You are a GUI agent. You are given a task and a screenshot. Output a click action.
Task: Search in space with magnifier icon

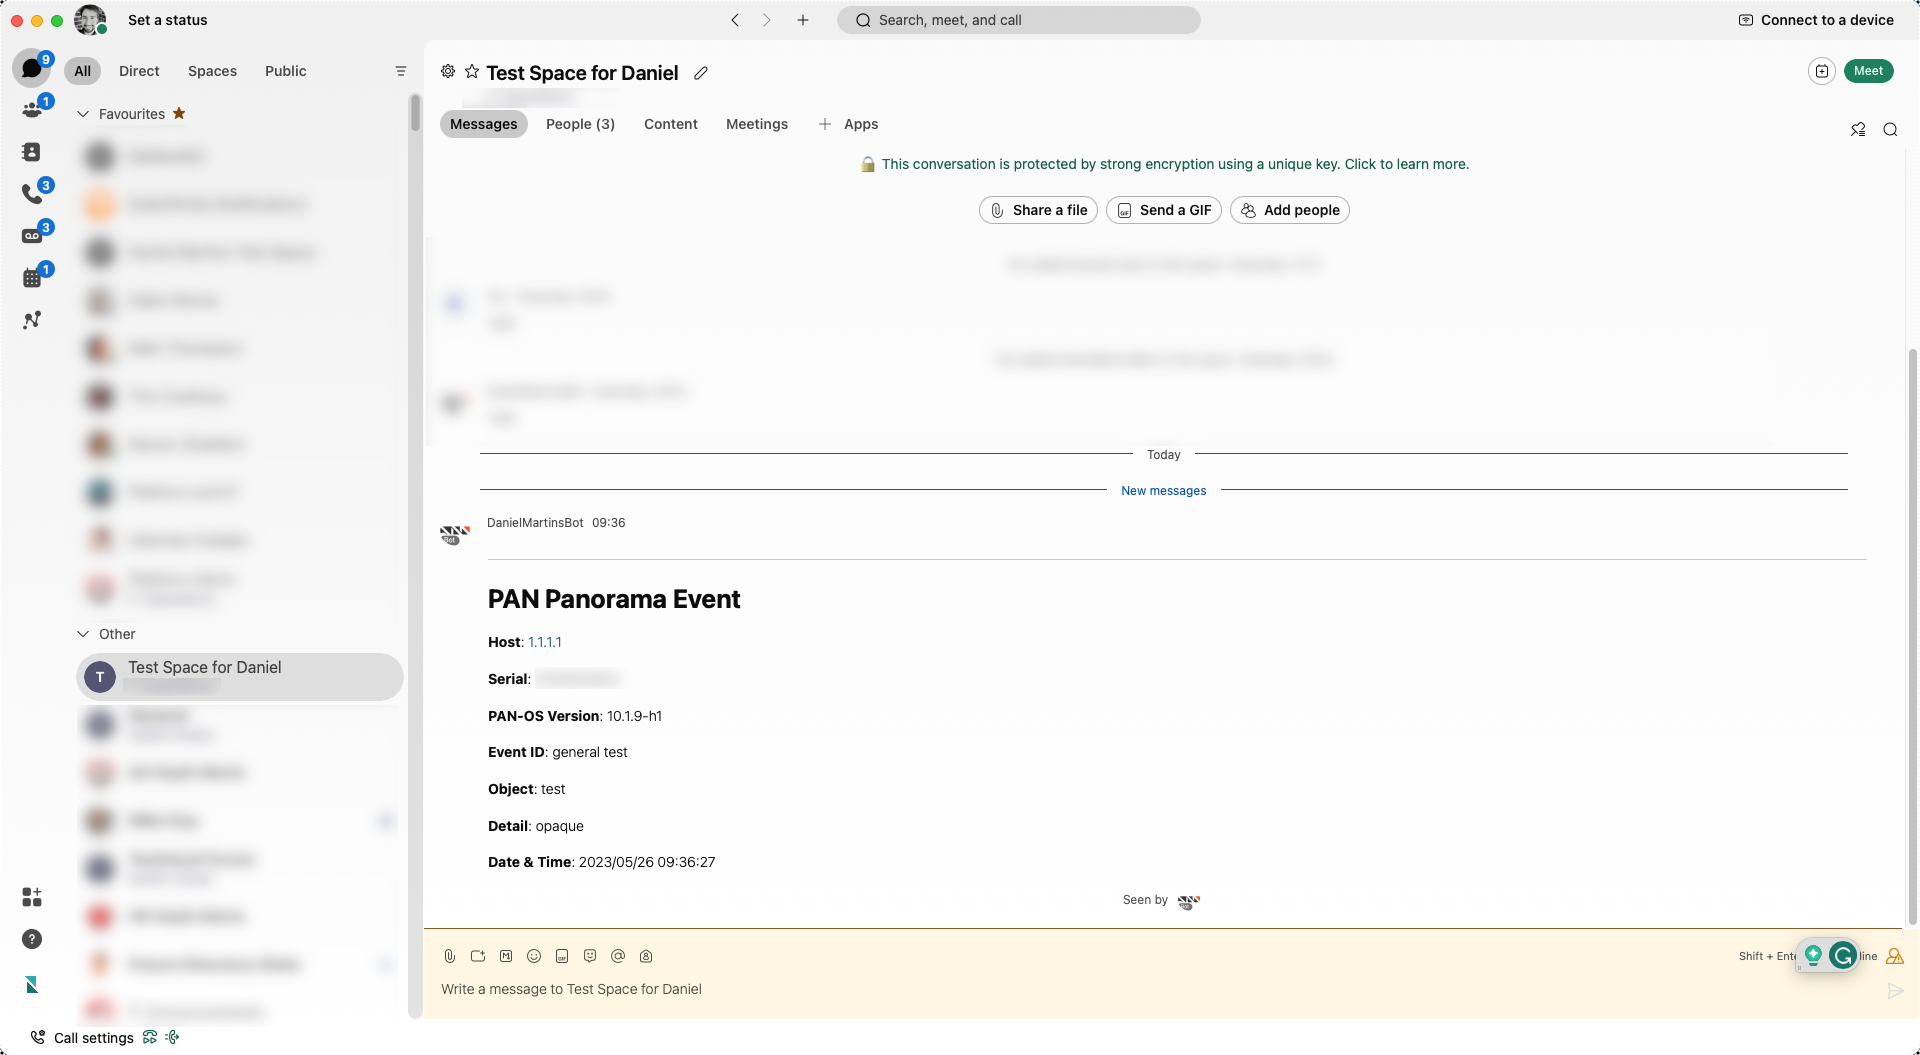pos(1890,129)
